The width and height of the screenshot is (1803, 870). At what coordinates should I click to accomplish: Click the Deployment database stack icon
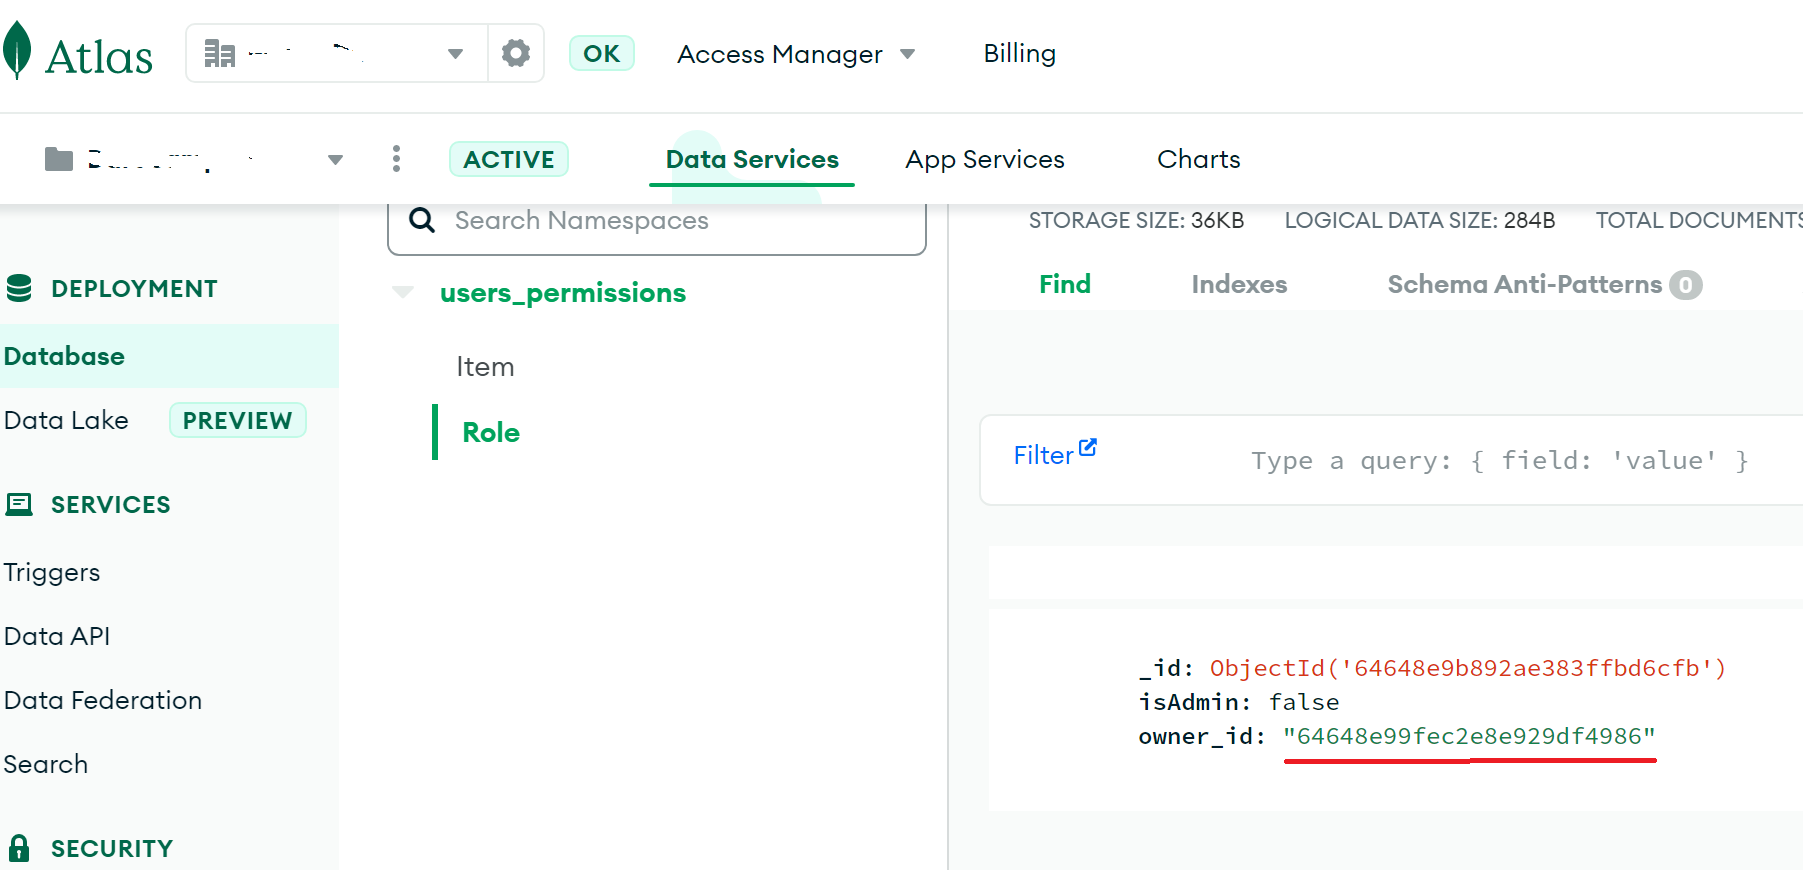click(19, 289)
